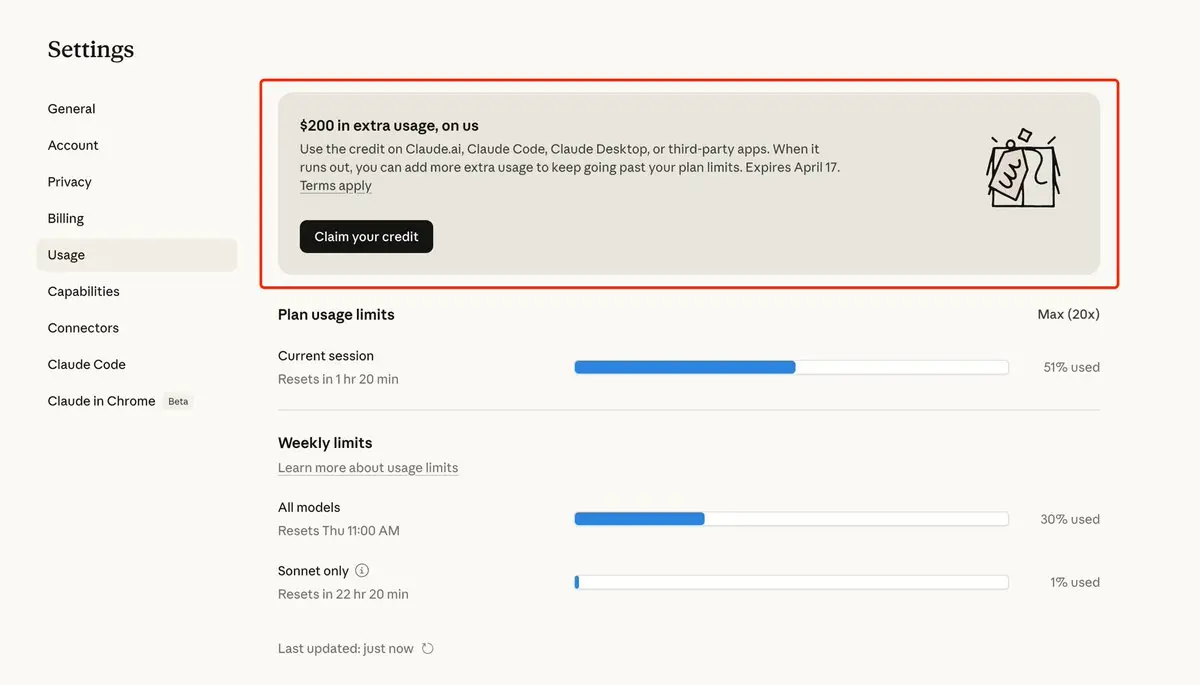This screenshot has height=685, width=1200.
Task: Click the refresh icon beside Last updated
Action: (x=428, y=649)
